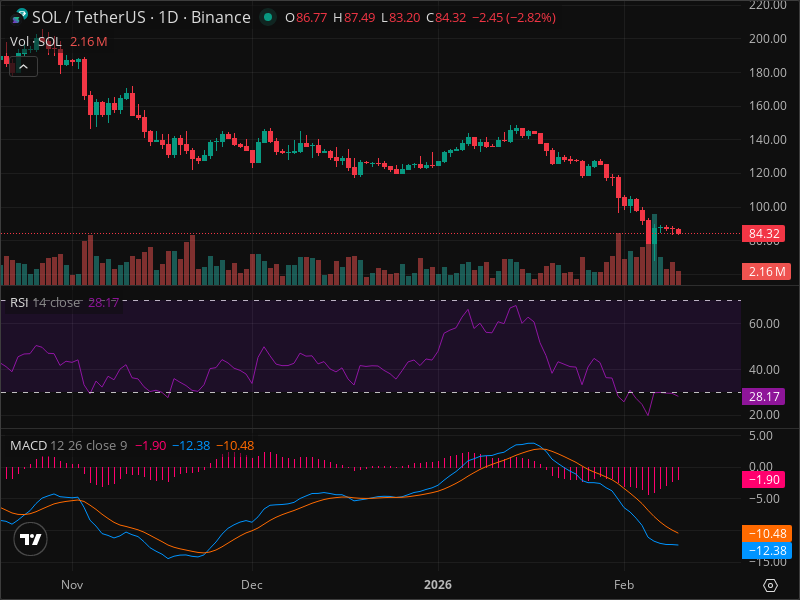Click the histogram value −1.90 in MACD legend
Image resolution: width=800 pixels, height=600 pixels.
tap(151, 445)
